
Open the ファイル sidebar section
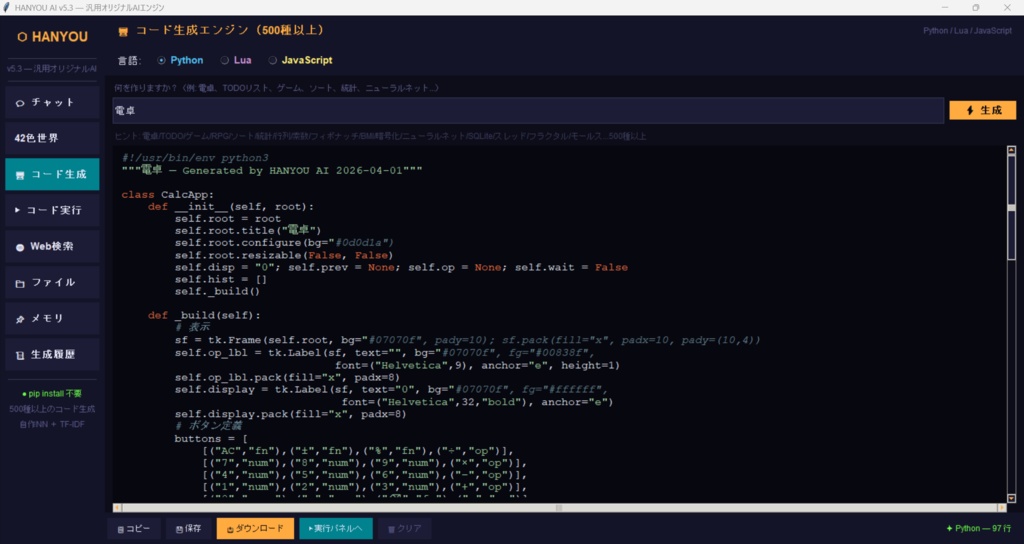tap(52, 282)
